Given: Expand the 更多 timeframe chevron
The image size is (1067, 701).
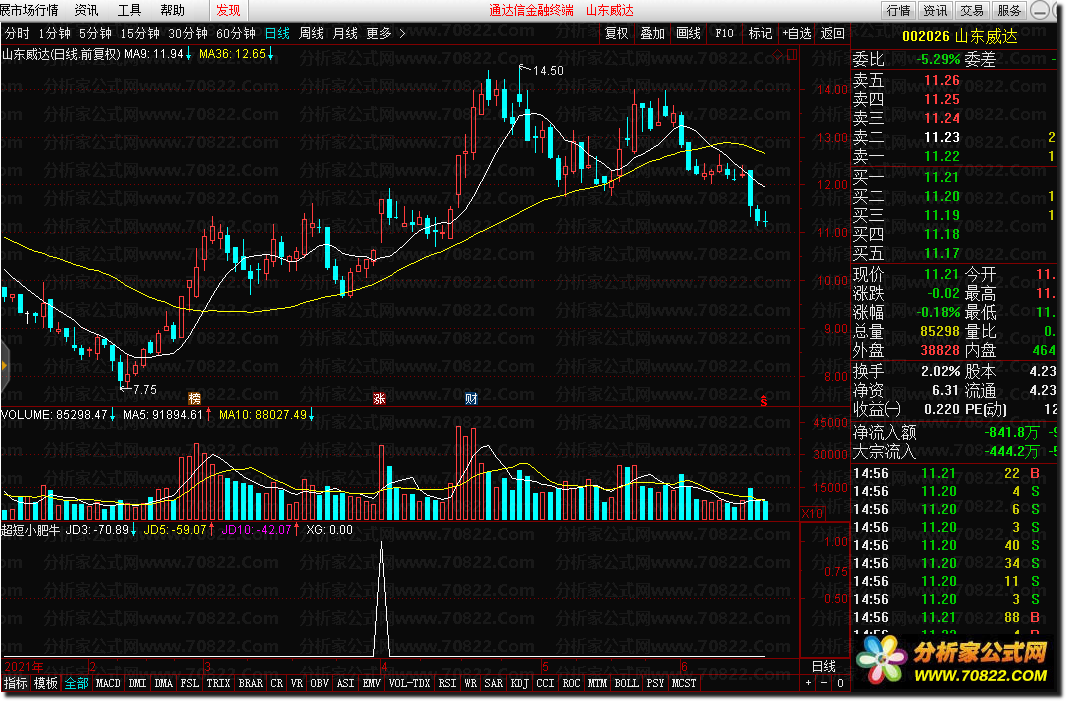Looking at the screenshot, I should click(x=402, y=33).
